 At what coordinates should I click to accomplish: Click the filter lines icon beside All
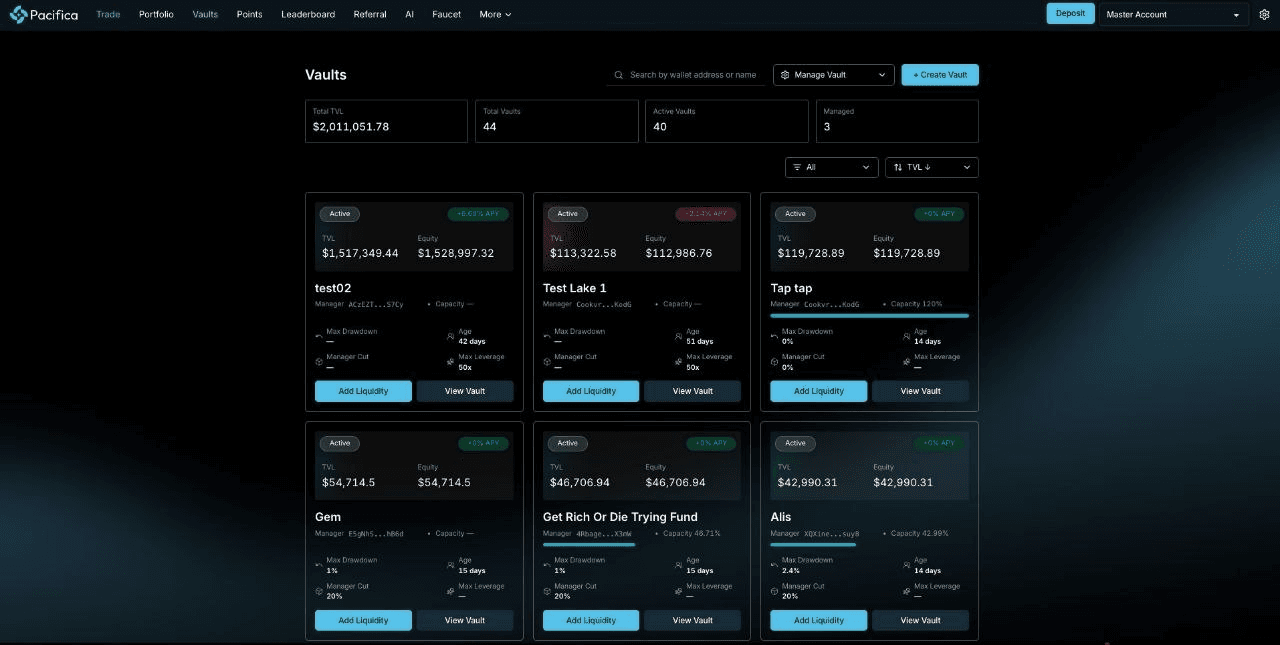click(x=797, y=168)
